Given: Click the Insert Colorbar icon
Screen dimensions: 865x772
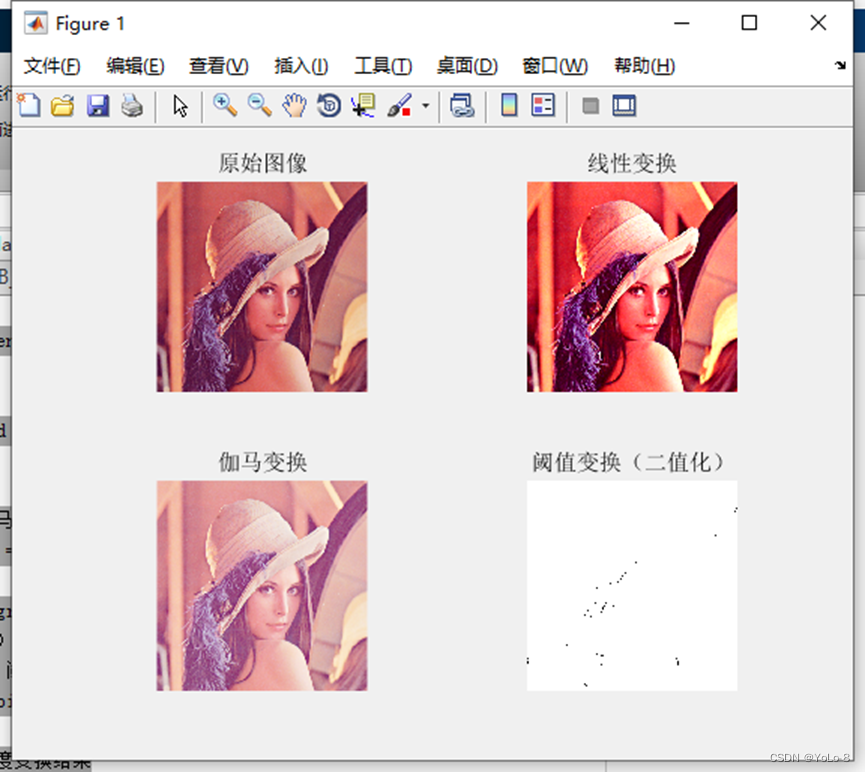Looking at the screenshot, I should click(509, 105).
